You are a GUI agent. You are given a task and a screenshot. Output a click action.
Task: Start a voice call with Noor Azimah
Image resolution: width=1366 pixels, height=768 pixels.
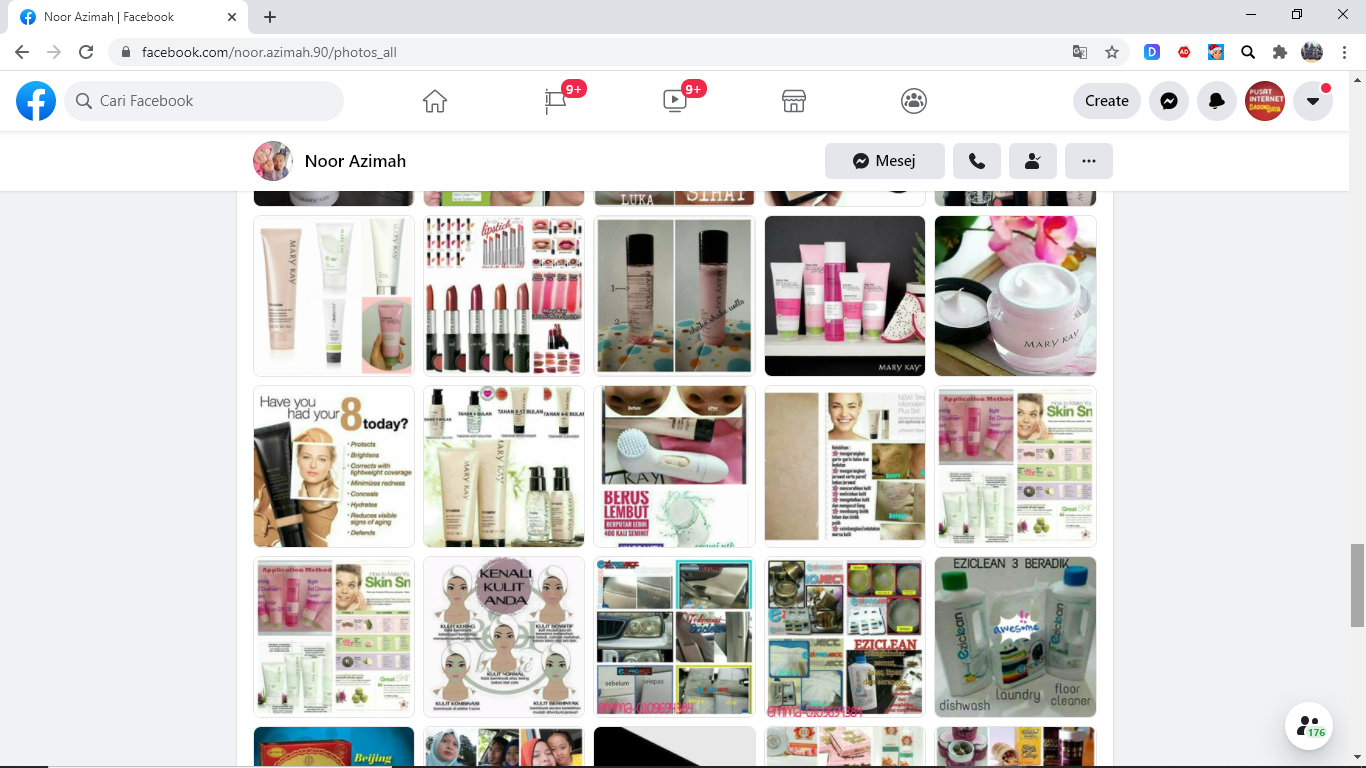[x=977, y=161]
